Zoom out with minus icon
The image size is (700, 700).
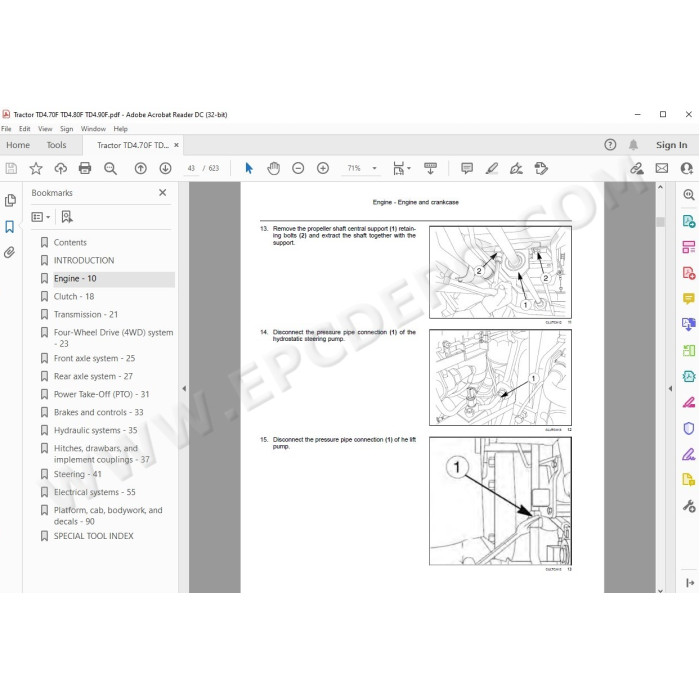tap(298, 168)
